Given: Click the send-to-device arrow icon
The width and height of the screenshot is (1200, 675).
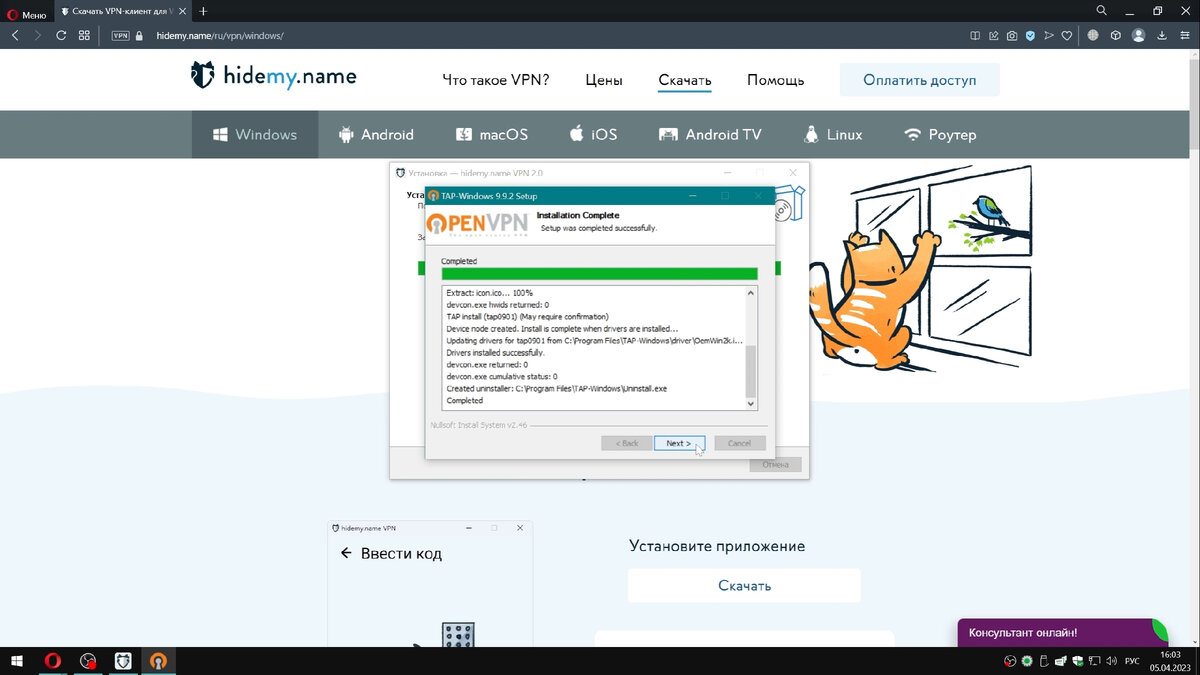Looking at the screenshot, I should [x=1049, y=35].
